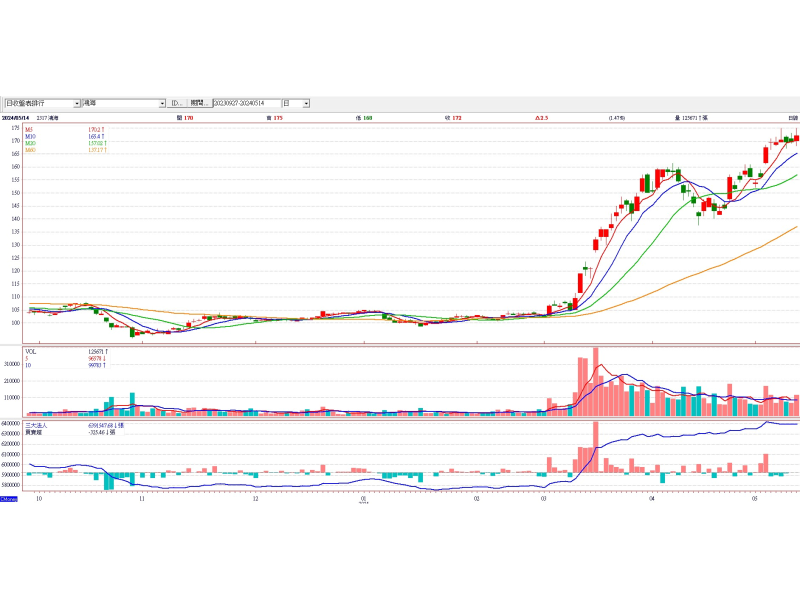800x600 pixels.
Task: Click the blue 10-day volume average label
Action: 28,365
